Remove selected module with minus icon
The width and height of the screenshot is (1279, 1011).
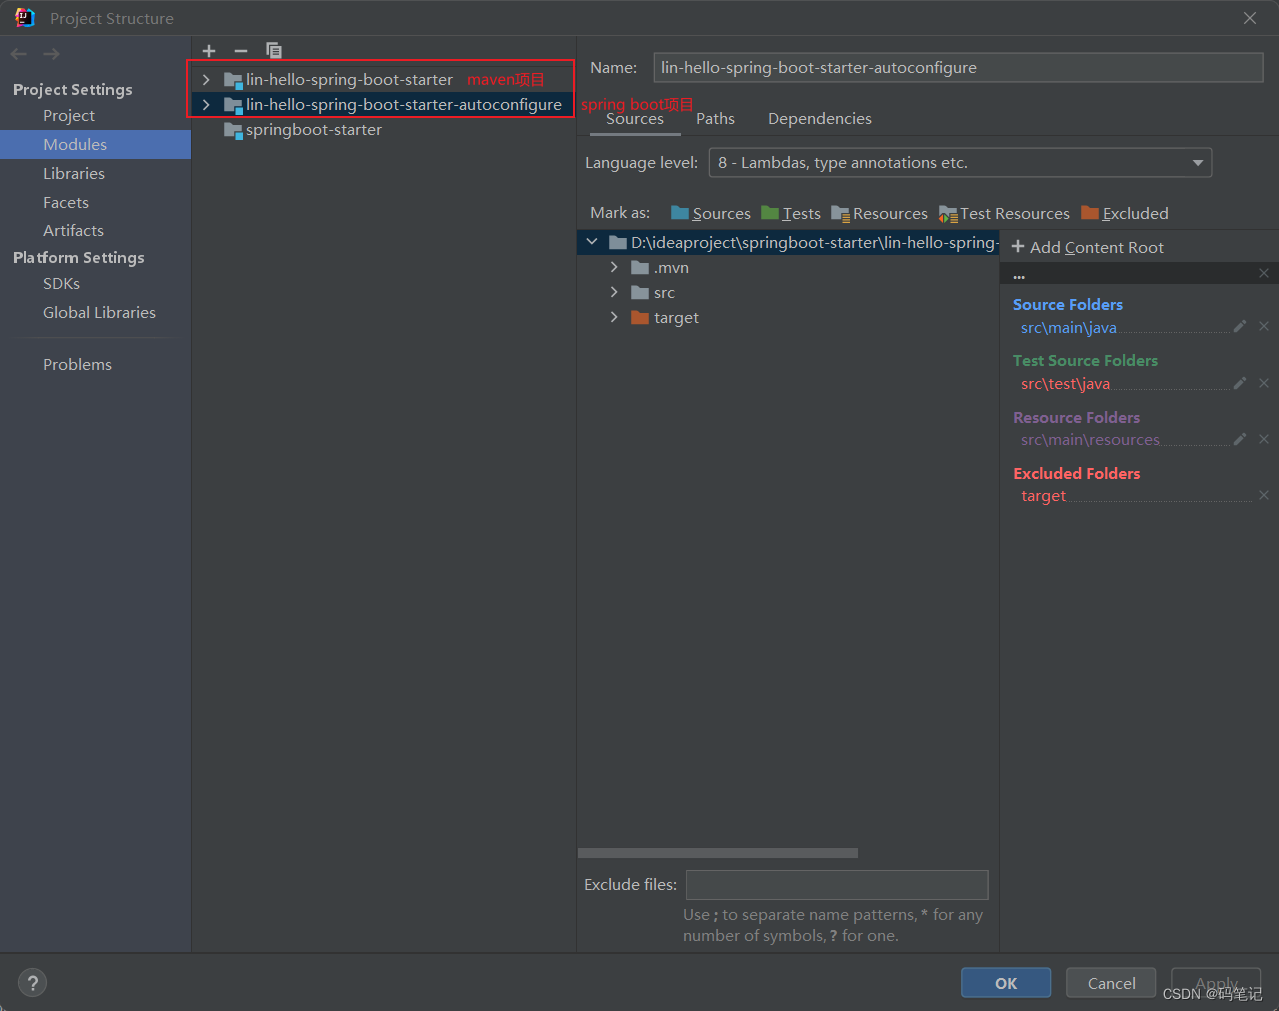[x=240, y=51]
